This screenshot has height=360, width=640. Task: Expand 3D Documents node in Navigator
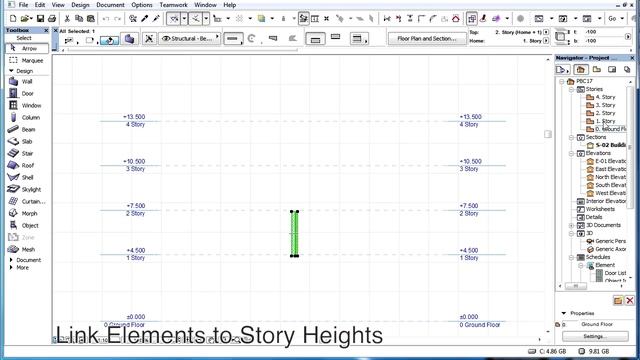click(571, 225)
